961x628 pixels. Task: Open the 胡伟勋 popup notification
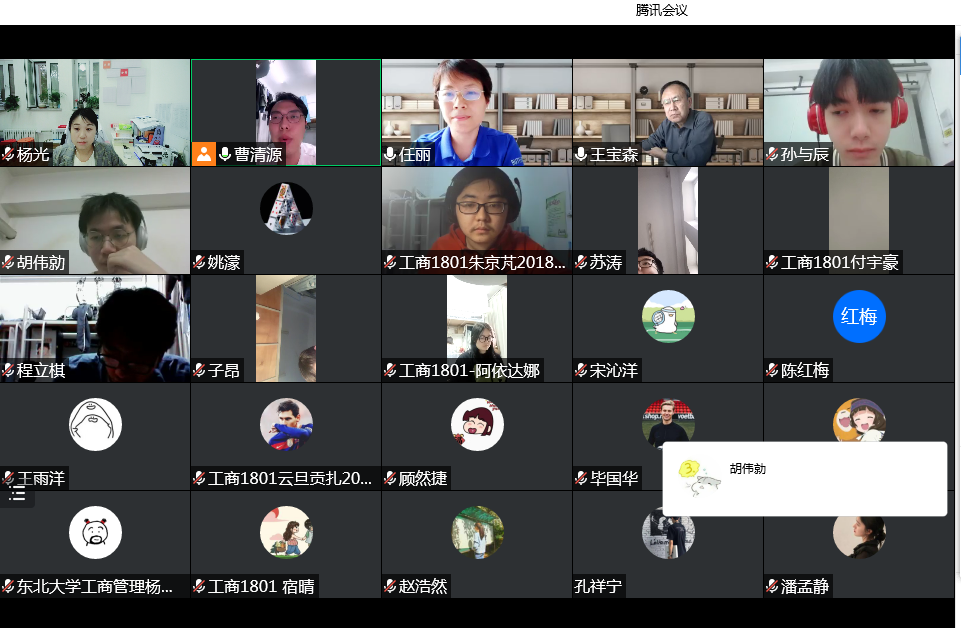point(804,479)
